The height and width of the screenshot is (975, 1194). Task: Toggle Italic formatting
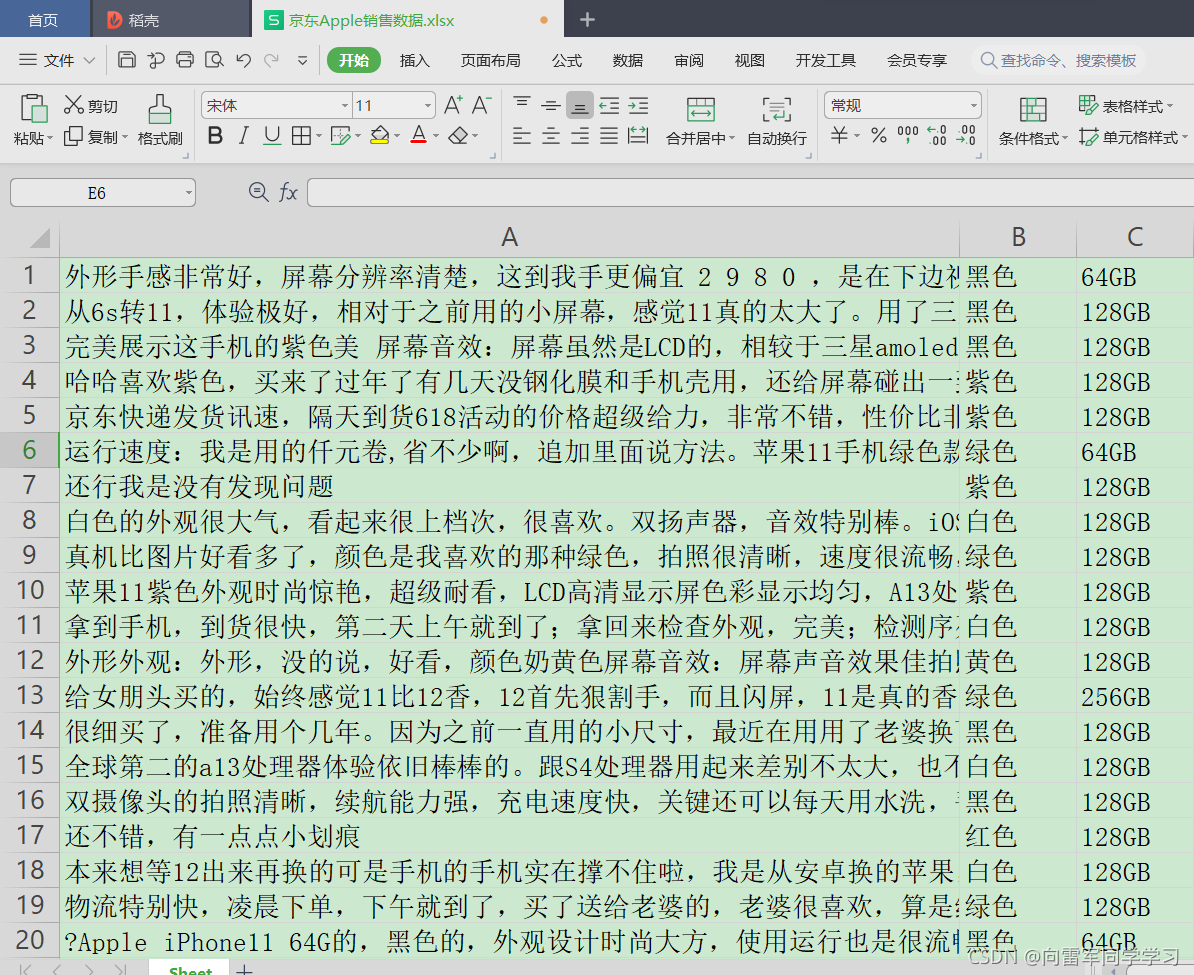pyautogui.click(x=244, y=136)
